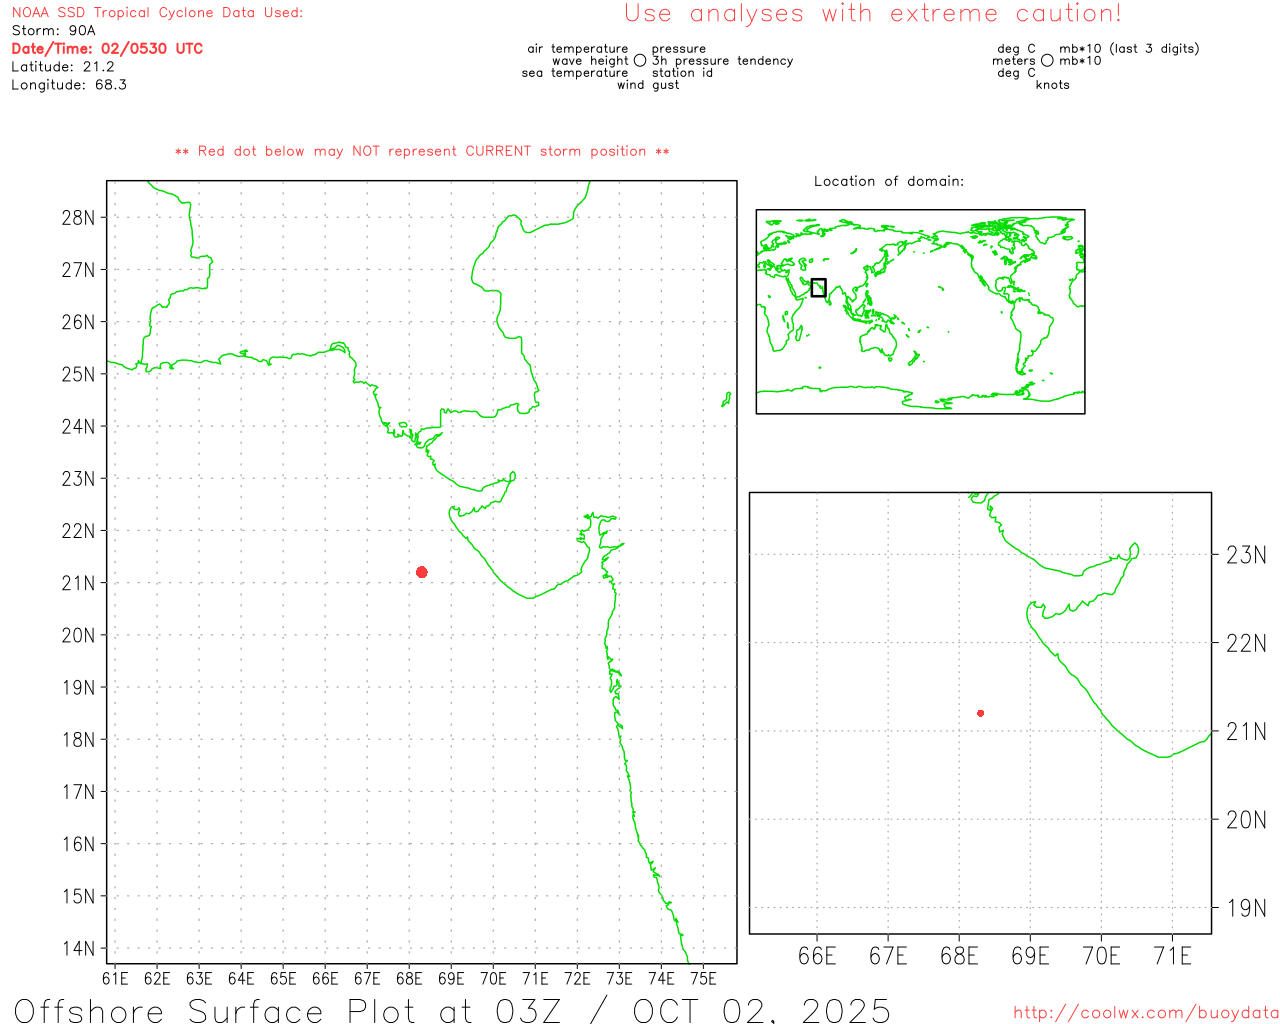This screenshot has width=1280, height=1024.
Task: Select the 'Storm: 90A' text
Action: point(54,31)
